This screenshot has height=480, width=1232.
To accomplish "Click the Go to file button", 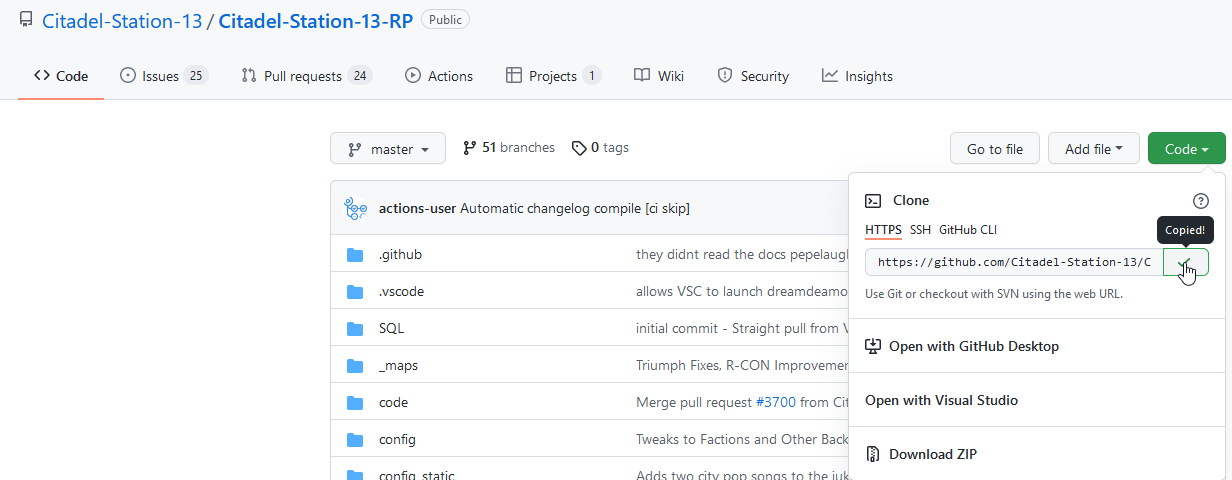I will [x=994, y=149].
